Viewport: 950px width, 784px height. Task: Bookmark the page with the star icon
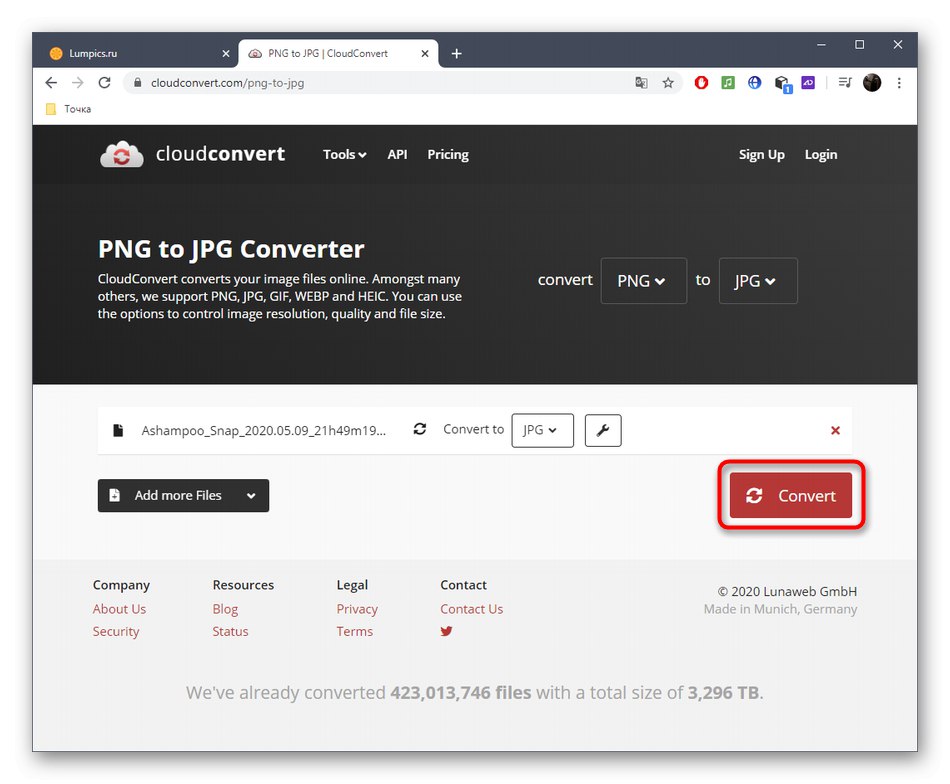point(668,83)
